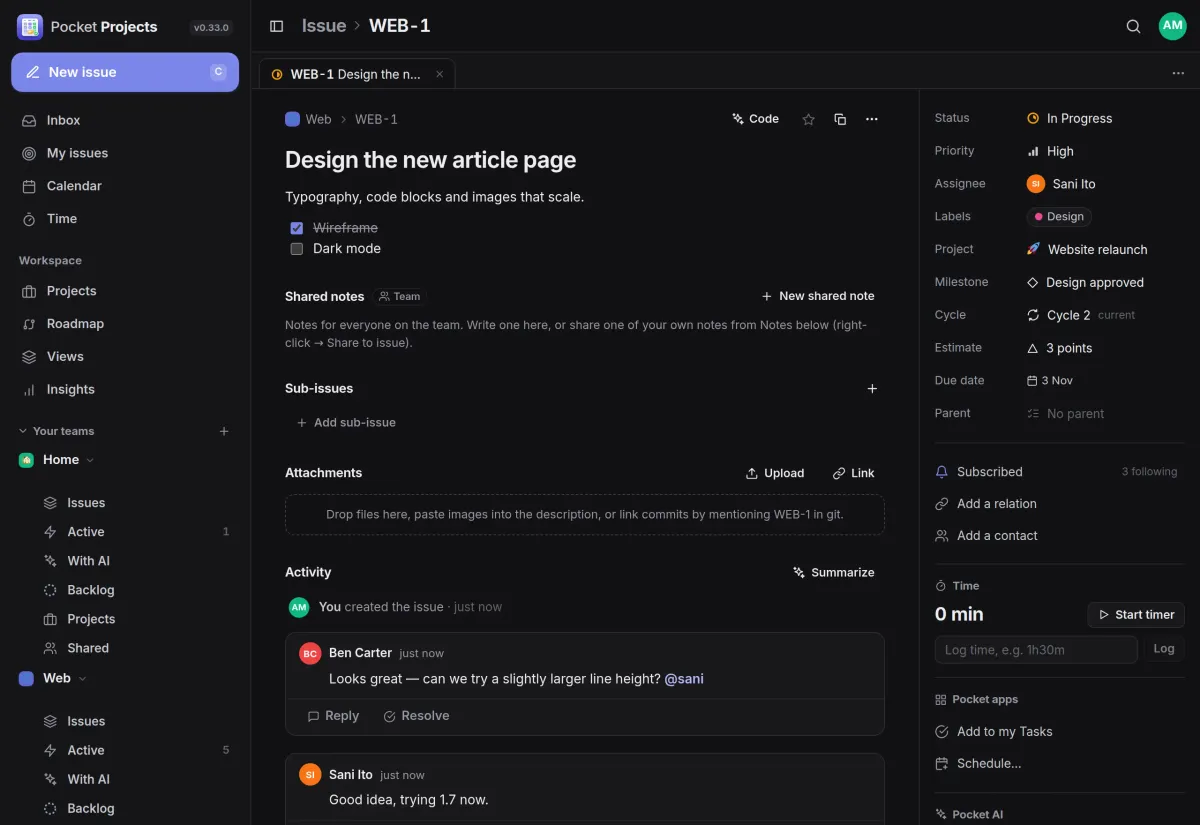Open the AM user avatar
Screen dimensions: 1200x825
coord(1172,26)
